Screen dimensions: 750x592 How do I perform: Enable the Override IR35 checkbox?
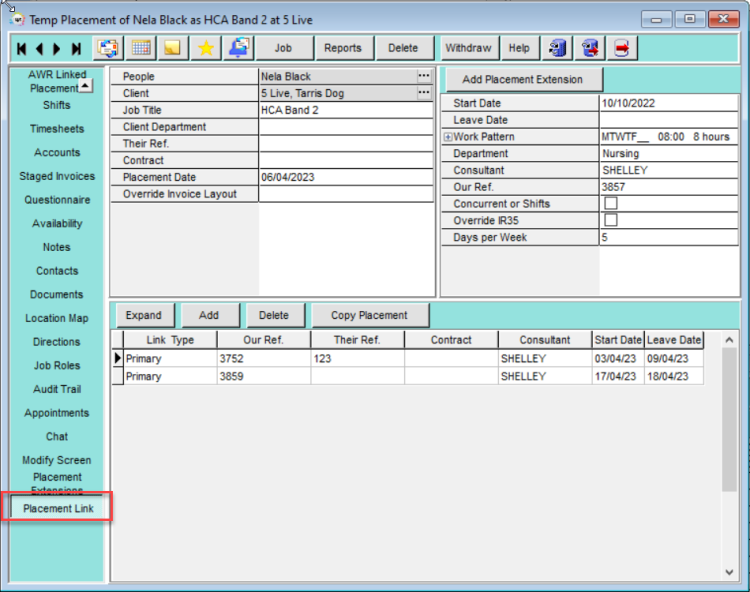[x=611, y=220]
